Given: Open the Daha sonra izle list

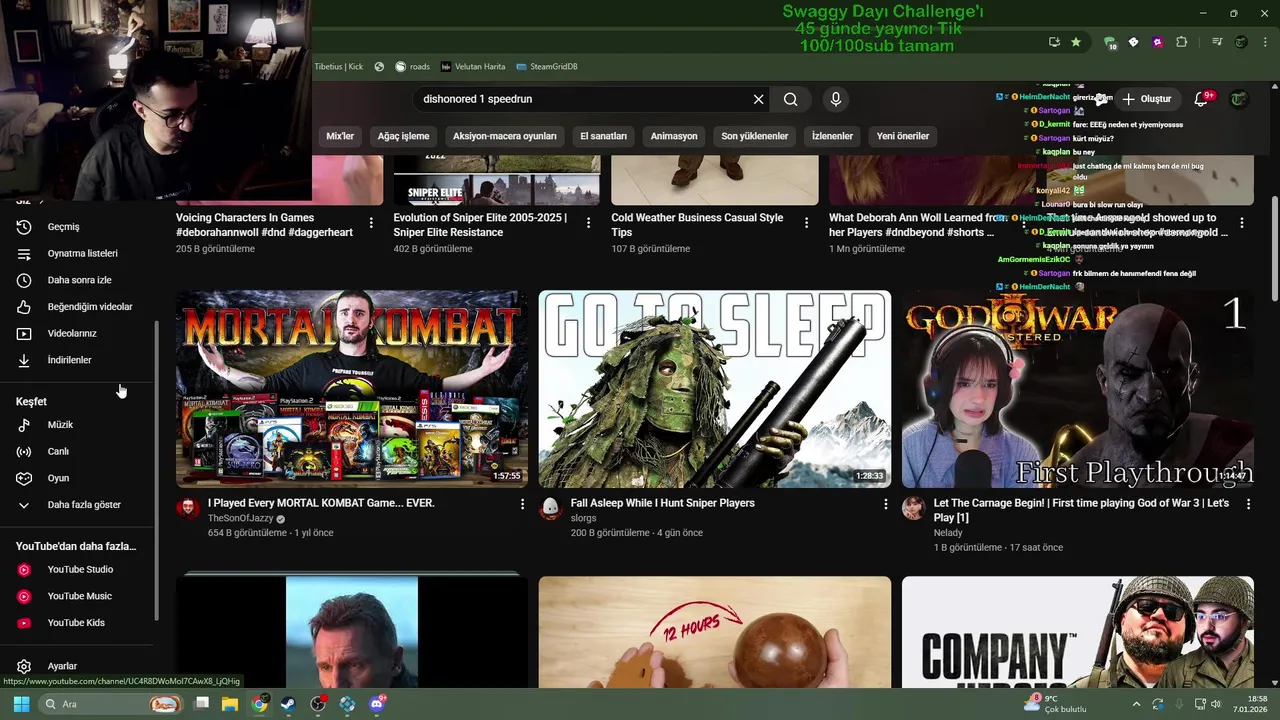Looking at the screenshot, I should coord(78,280).
